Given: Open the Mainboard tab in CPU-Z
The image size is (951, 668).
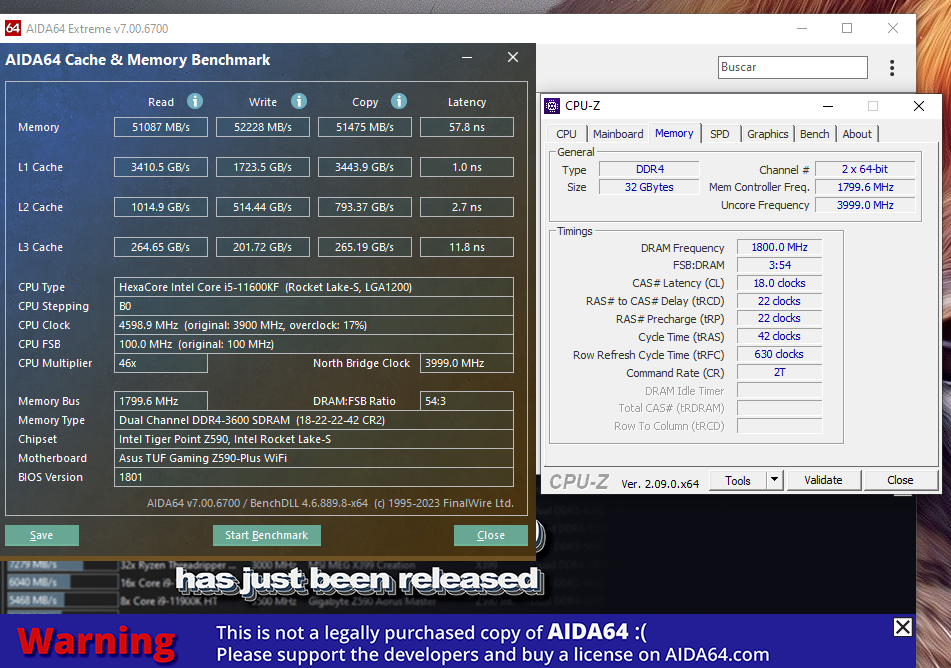Looking at the screenshot, I should click(618, 134).
